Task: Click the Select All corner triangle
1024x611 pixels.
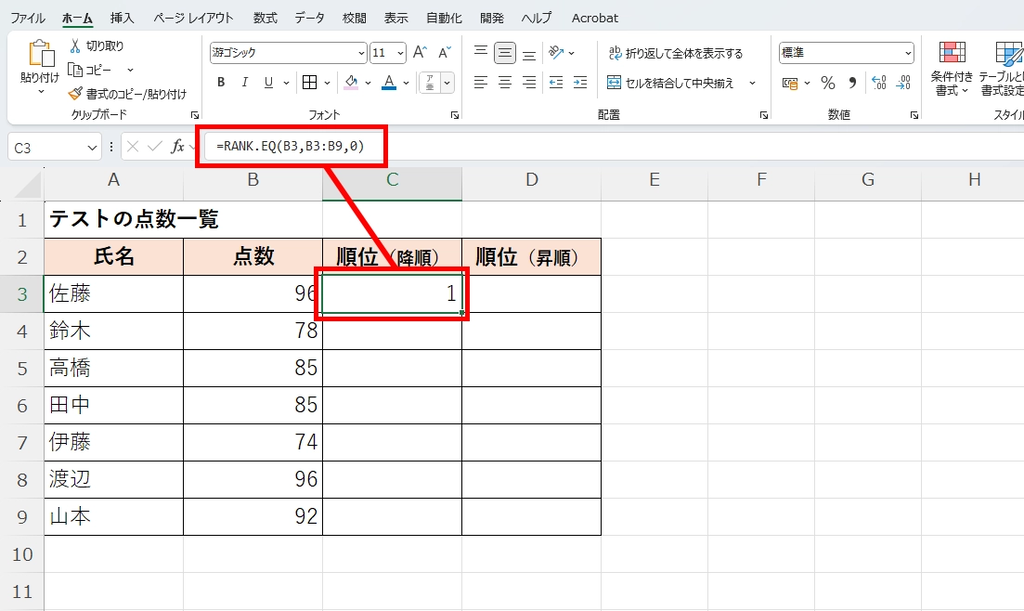Action: click(29, 185)
